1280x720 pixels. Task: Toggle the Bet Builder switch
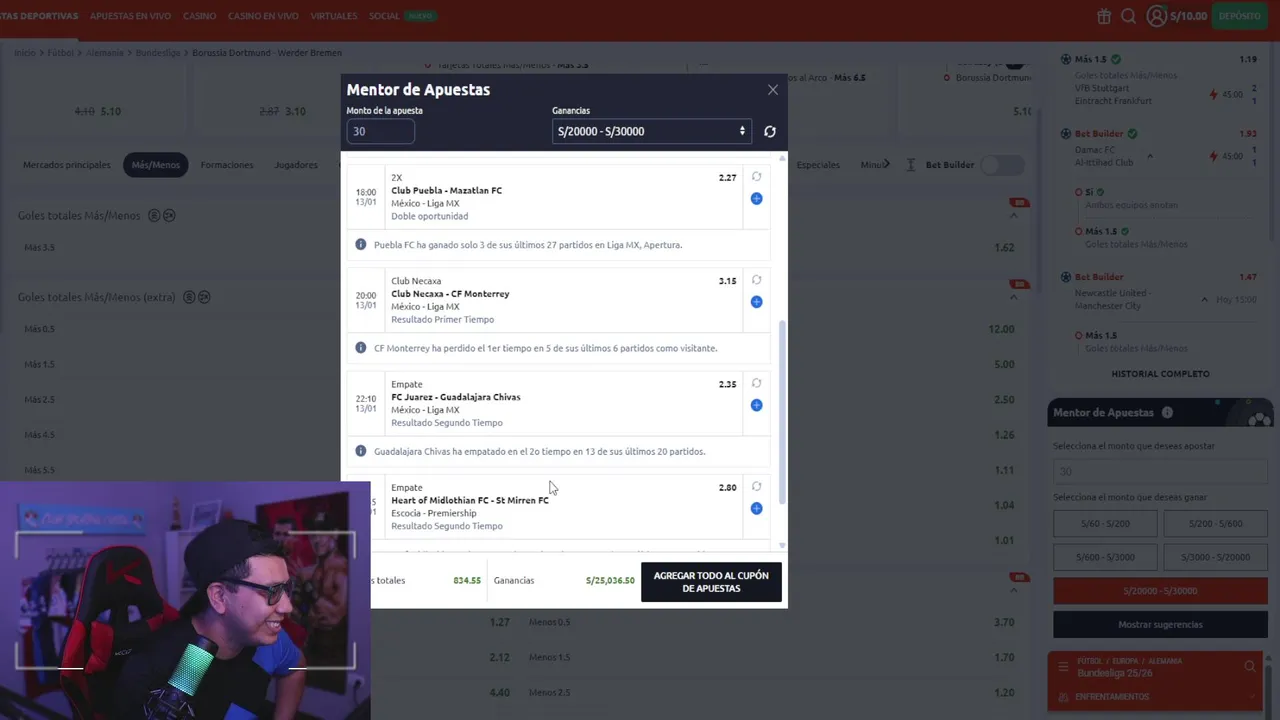(x=1002, y=165)
